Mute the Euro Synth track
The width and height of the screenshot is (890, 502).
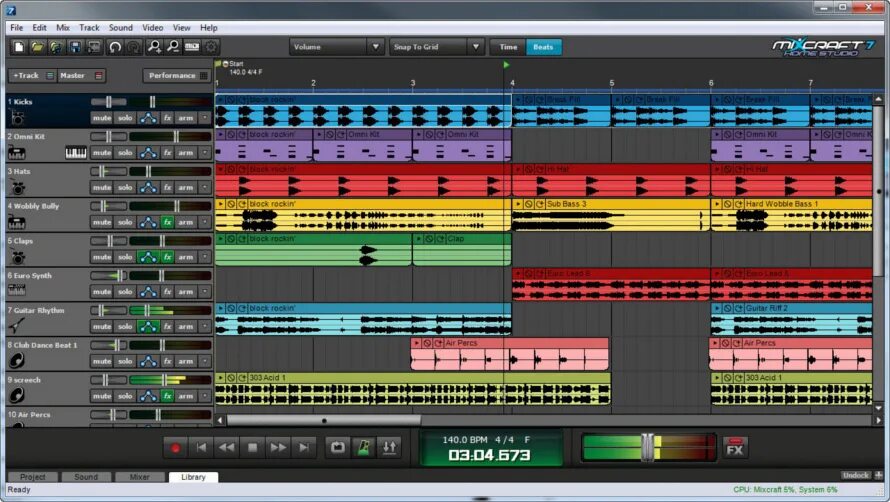point(102,291)
